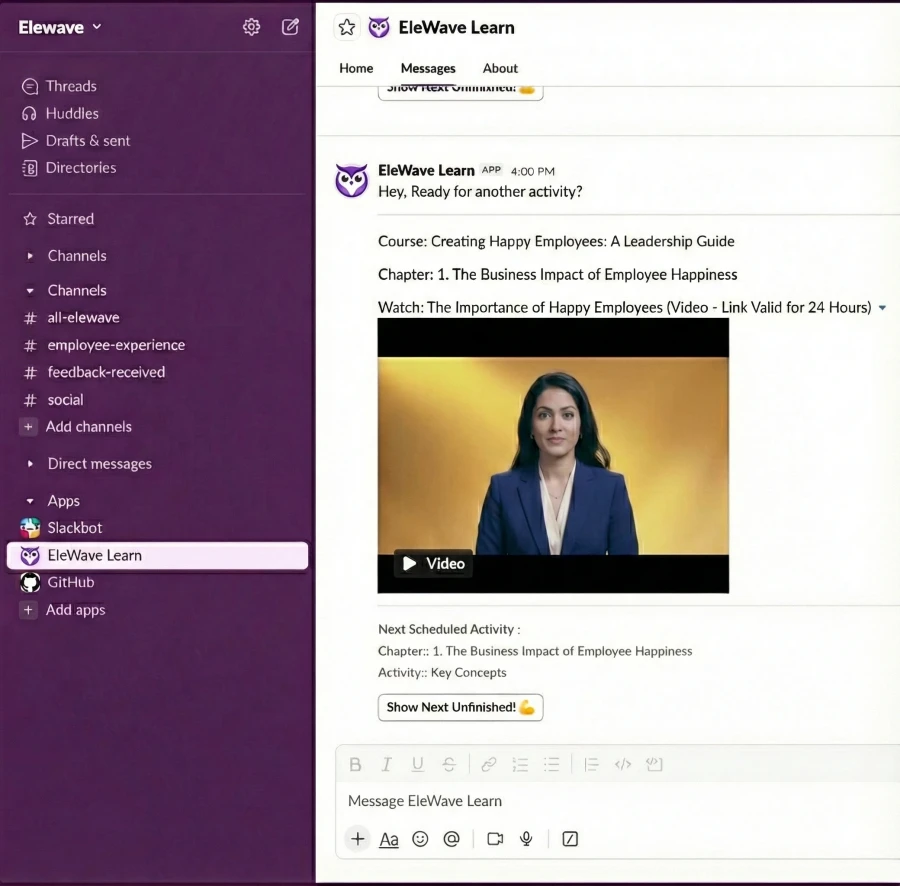Click the plus attachment button in composer

click(x=357, y=839)
